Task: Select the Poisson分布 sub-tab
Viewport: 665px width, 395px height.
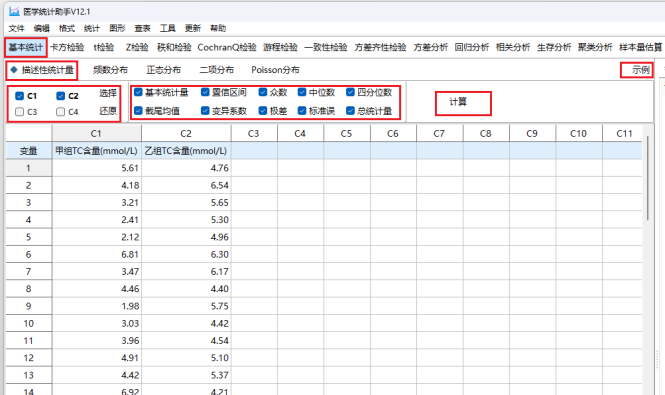Action: [x=275, y=70]
